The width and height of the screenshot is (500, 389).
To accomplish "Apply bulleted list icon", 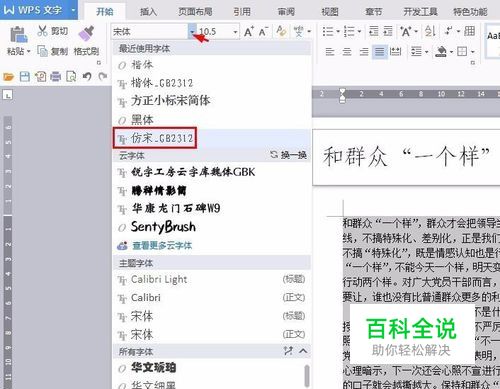I will pos(328,32).
